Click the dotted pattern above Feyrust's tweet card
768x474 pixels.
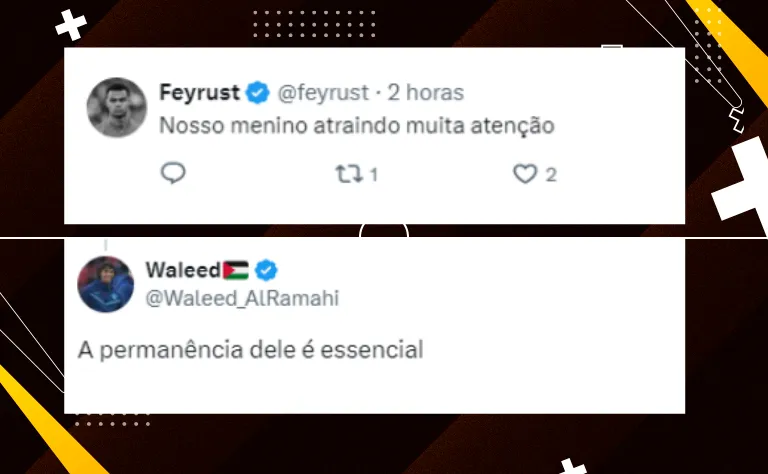click(x=314, y=24)
